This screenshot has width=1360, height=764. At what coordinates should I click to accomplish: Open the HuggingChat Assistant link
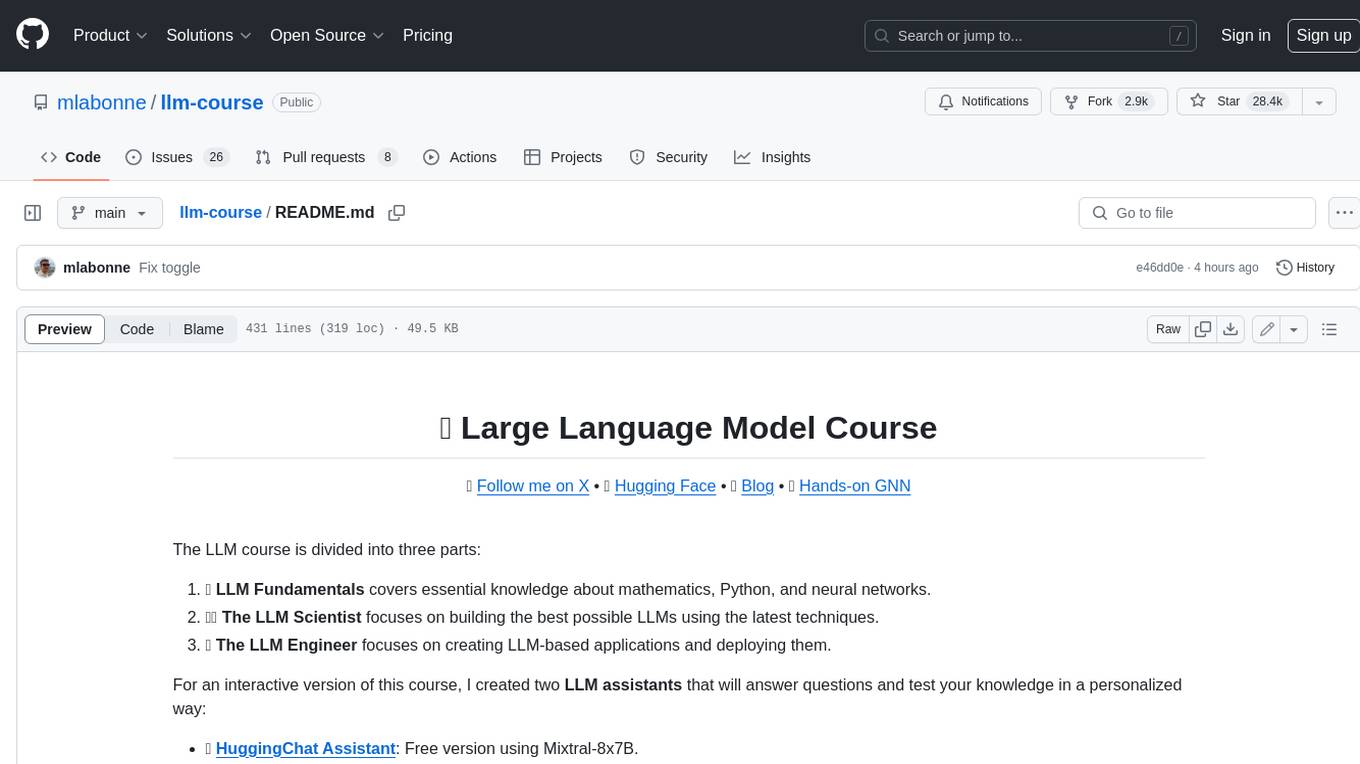click(x=306, y=748)
